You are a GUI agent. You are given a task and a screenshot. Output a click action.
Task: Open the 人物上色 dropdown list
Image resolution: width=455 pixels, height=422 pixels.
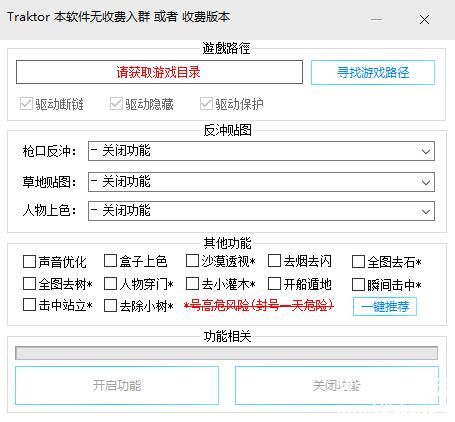pyautogui.click(x=261, y=211)
